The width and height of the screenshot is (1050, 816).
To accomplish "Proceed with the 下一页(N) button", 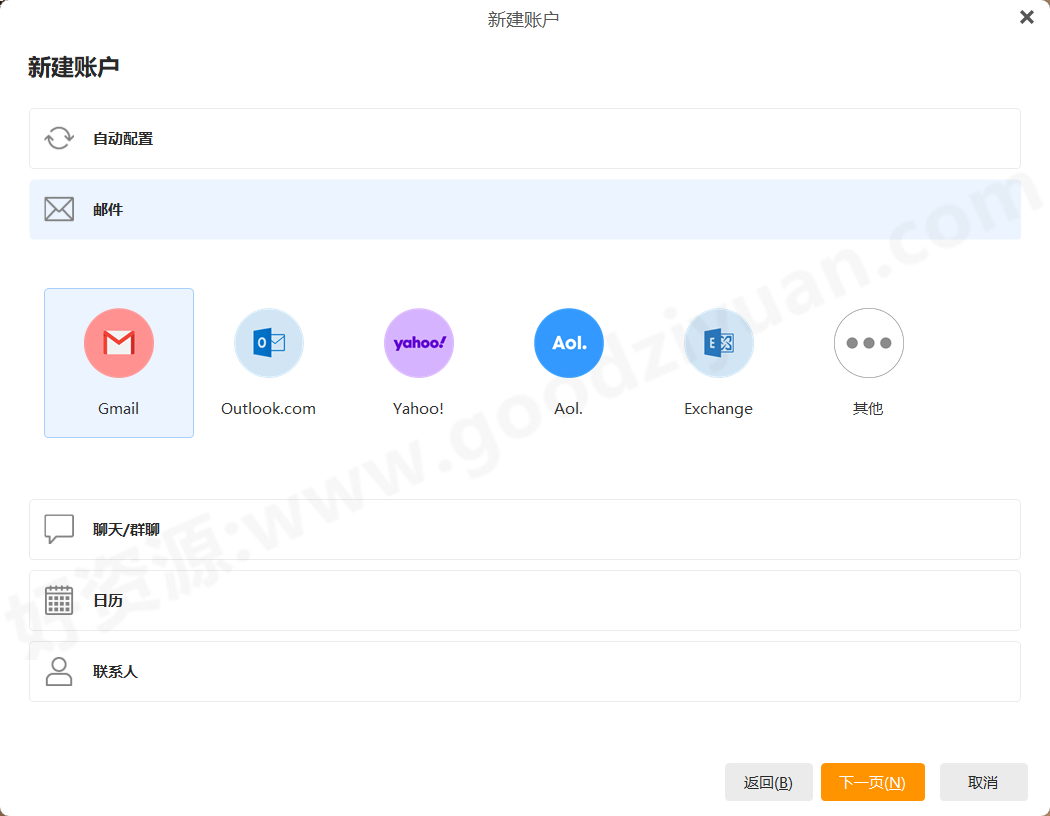I will pos(873,782).
